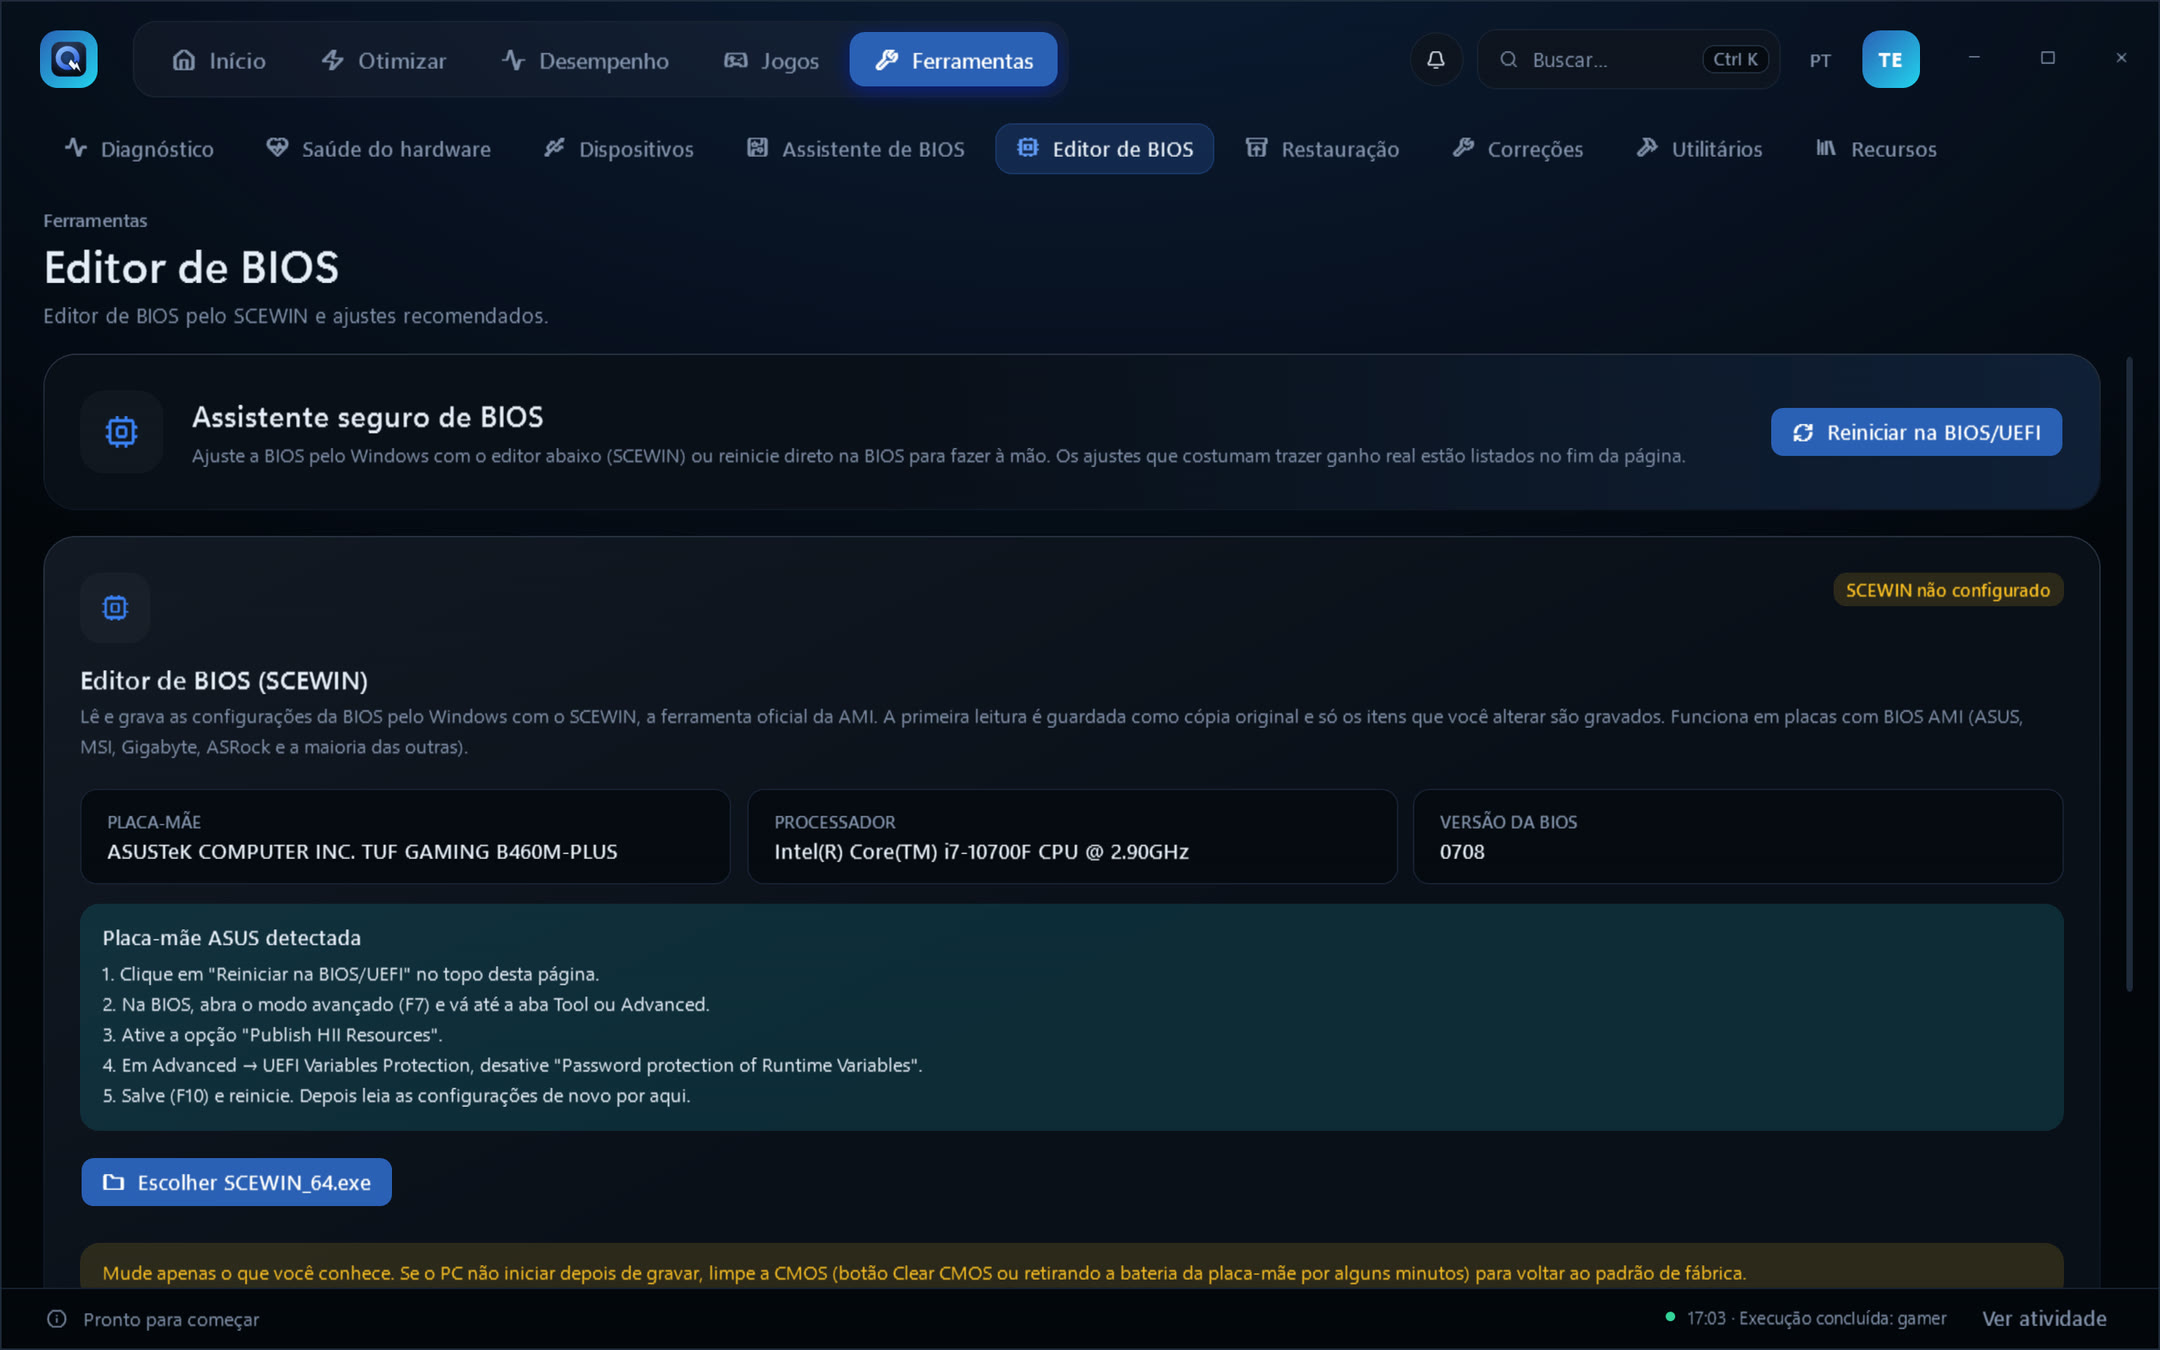Click Ferramentas breadcrumb text
The width and height of the screenshot is (2160, 1350).
point(95,220)
